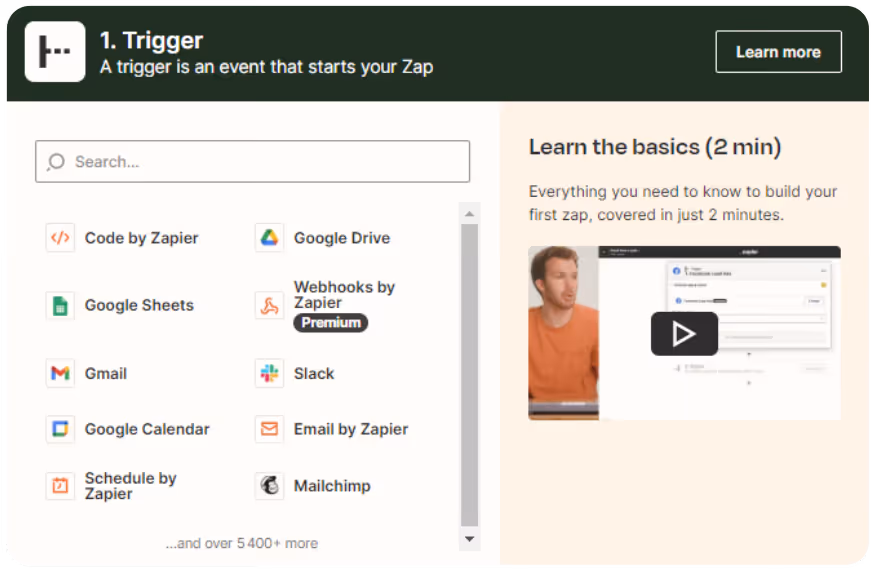Click the "1. Trigger" heading
Image resolution: width=880 pixels, height=572 pixels.
tap(152, 40)
